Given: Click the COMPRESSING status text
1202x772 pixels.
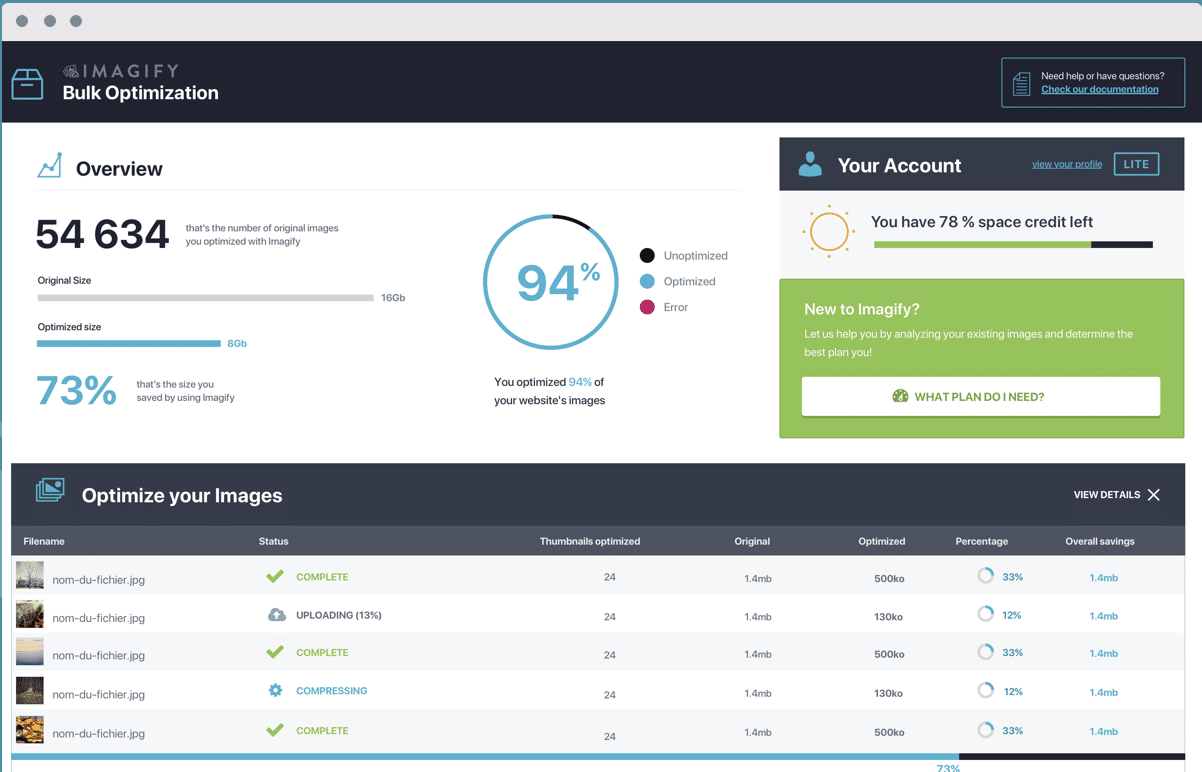Looking at the screenshot, I should pyautogui.click(x=332, y=691).
